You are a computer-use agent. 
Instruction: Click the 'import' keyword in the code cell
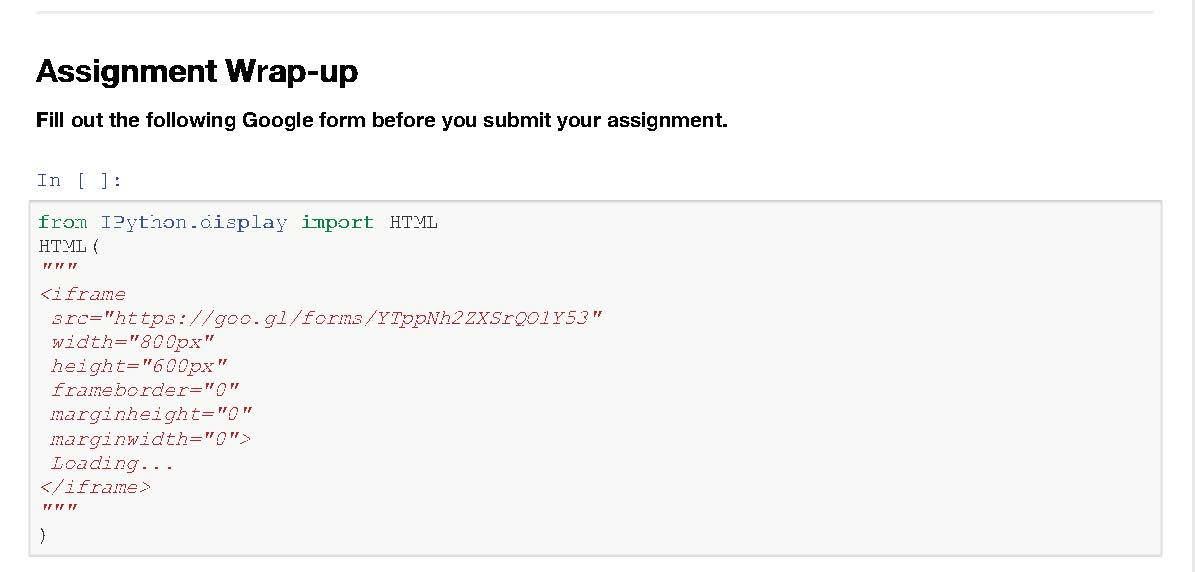[337, 222]
